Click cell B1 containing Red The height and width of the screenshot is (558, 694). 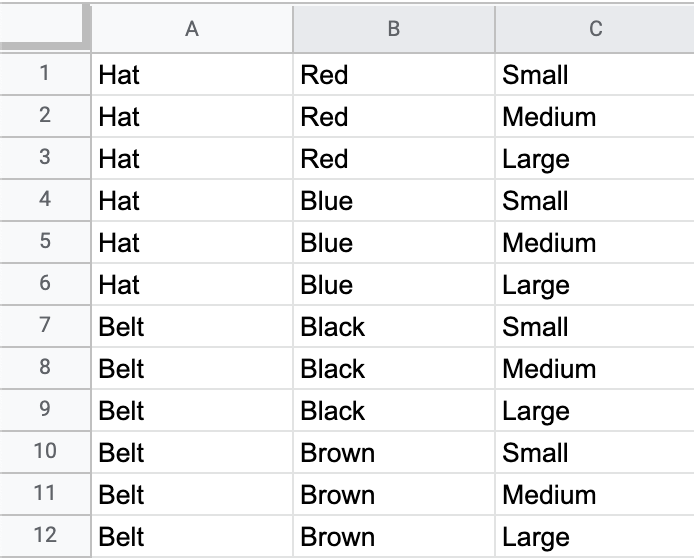point(393,75)
